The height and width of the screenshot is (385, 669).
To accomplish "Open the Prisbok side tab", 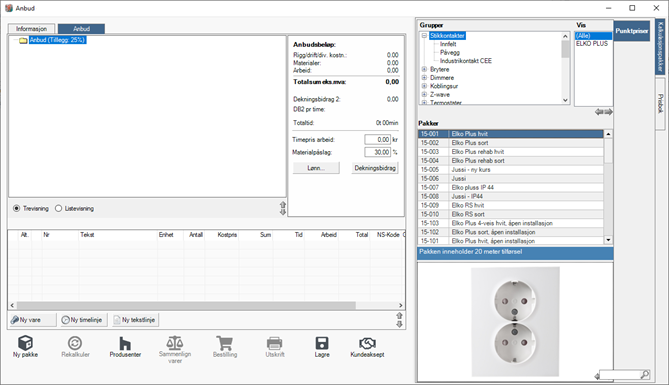I will click(660, 104).
